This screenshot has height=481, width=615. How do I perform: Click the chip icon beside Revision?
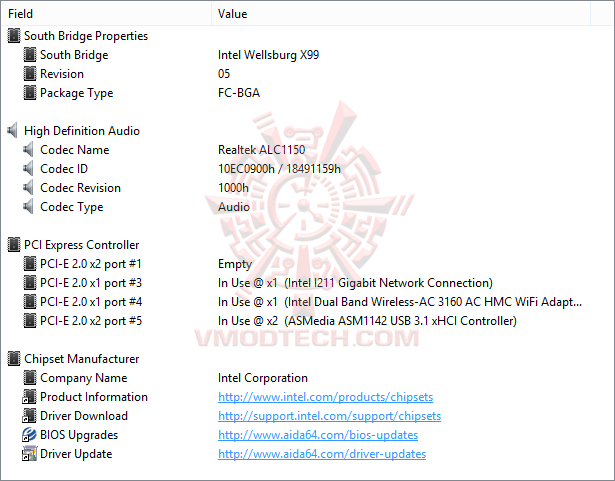coord(30,74)
